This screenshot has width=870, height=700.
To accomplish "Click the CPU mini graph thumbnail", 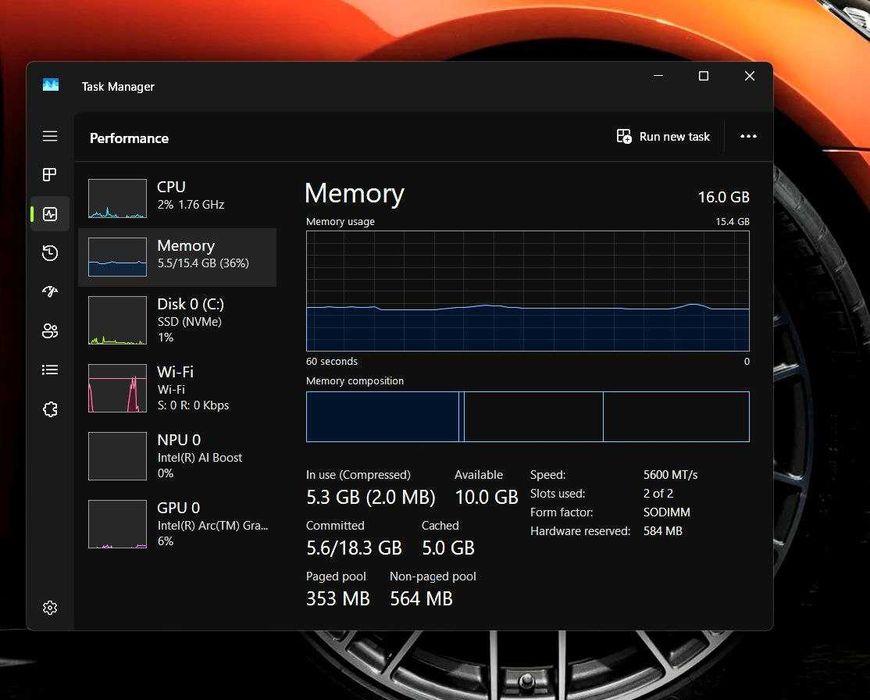I will click(x=118, y=199).
